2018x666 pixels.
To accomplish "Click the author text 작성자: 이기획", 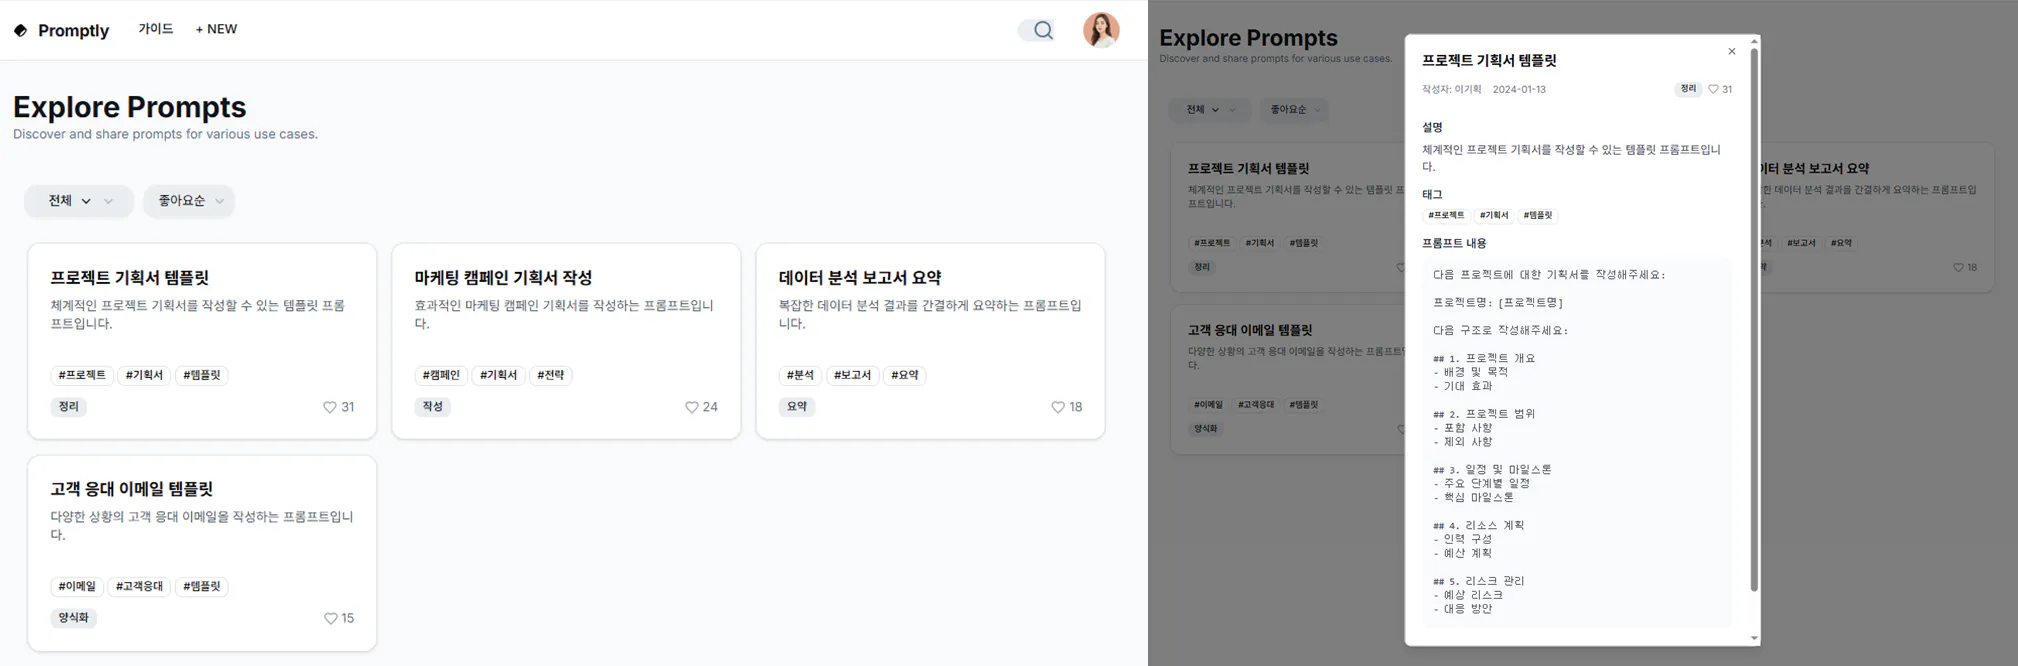I will tap(1452, 89).
